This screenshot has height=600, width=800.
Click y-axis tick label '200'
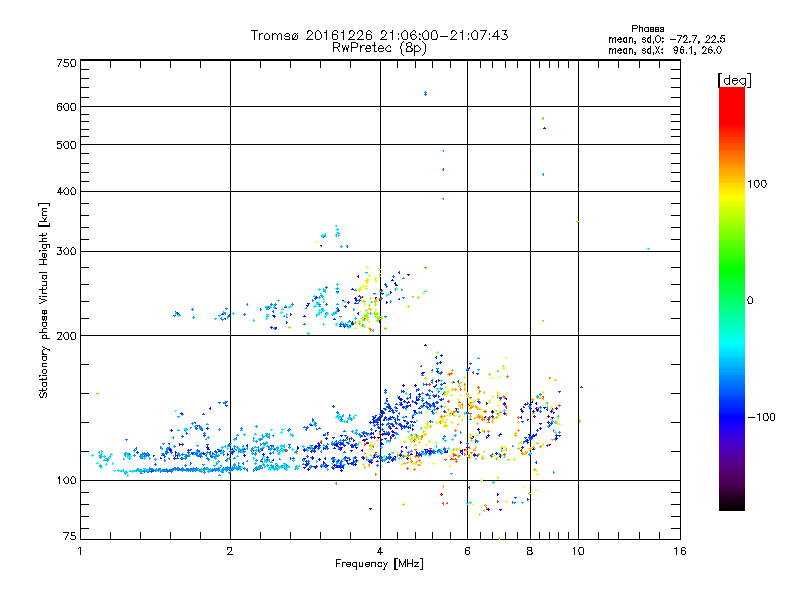pyautogui.click(x=66, y=336)
